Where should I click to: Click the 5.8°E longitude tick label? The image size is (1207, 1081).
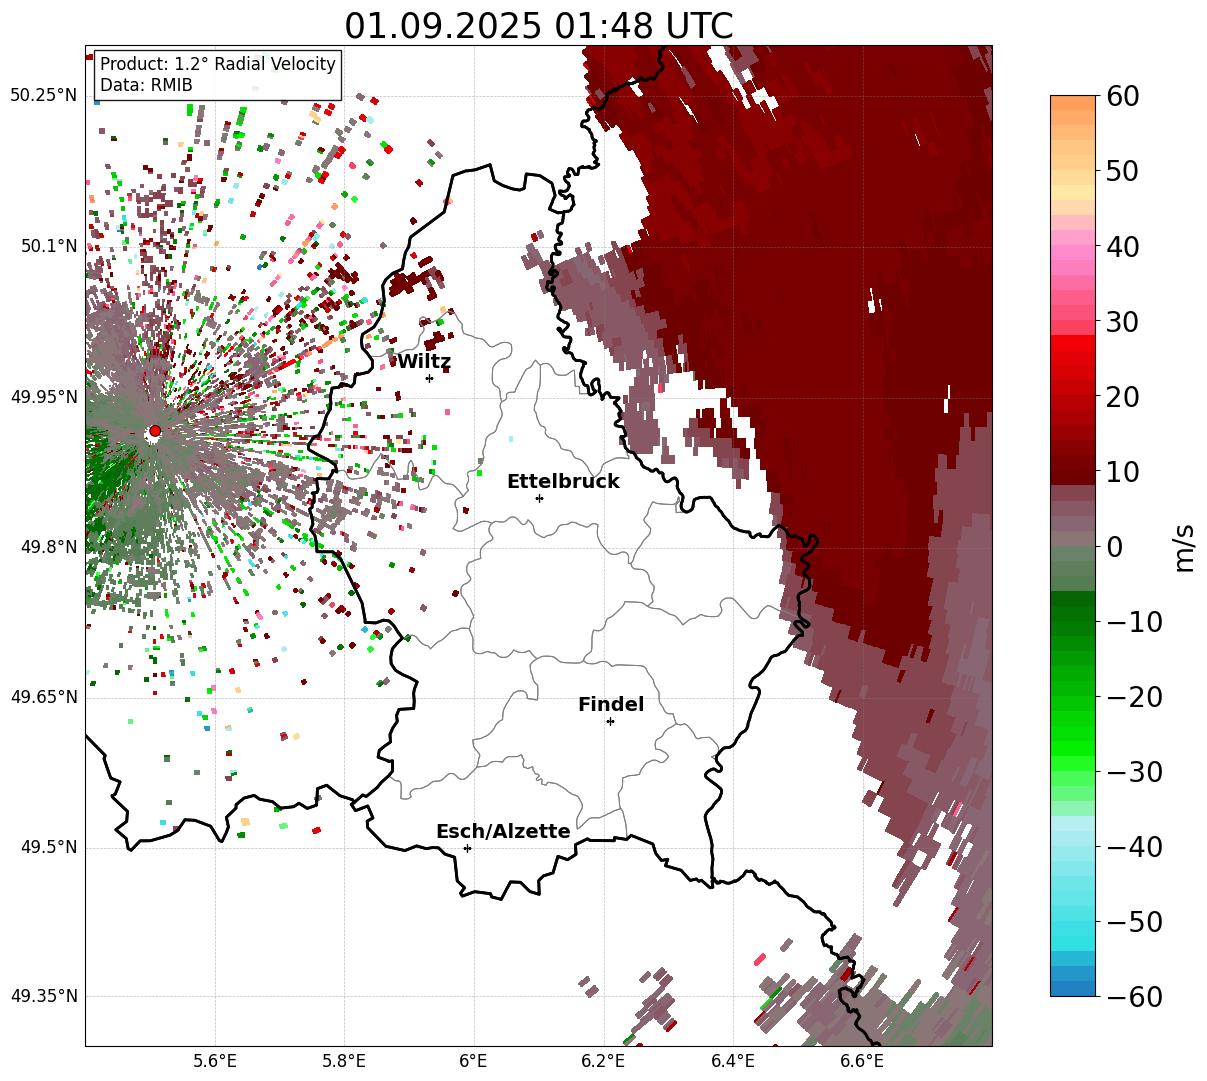(344, 1062)
